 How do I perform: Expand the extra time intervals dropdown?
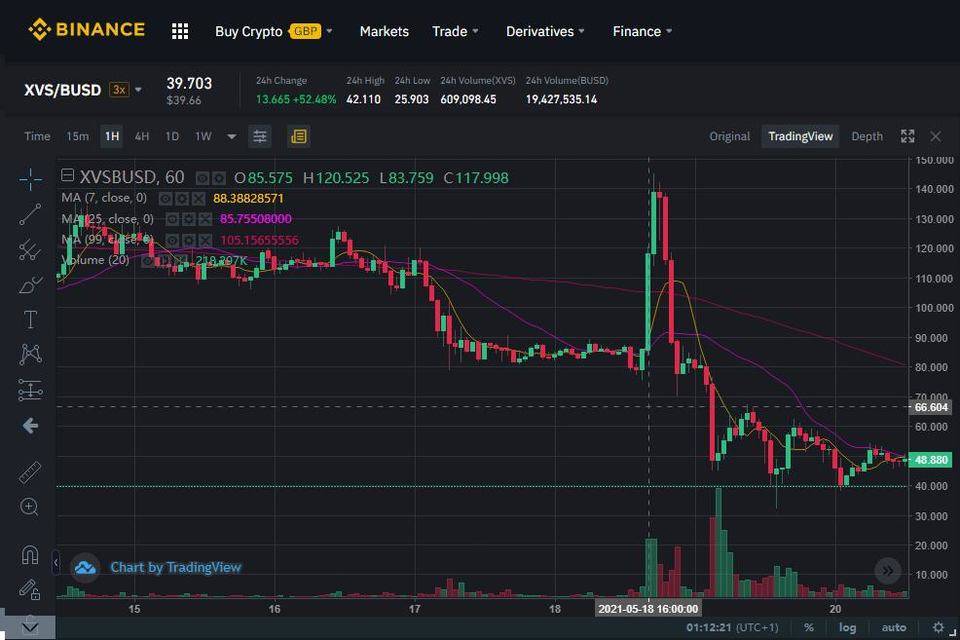click(231, 136)
